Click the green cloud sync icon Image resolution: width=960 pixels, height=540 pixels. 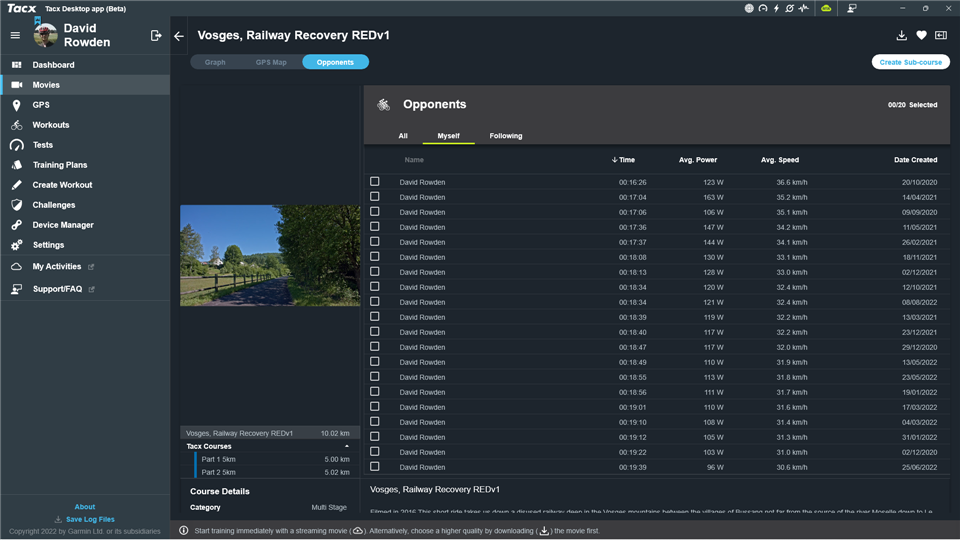point(826,9)
